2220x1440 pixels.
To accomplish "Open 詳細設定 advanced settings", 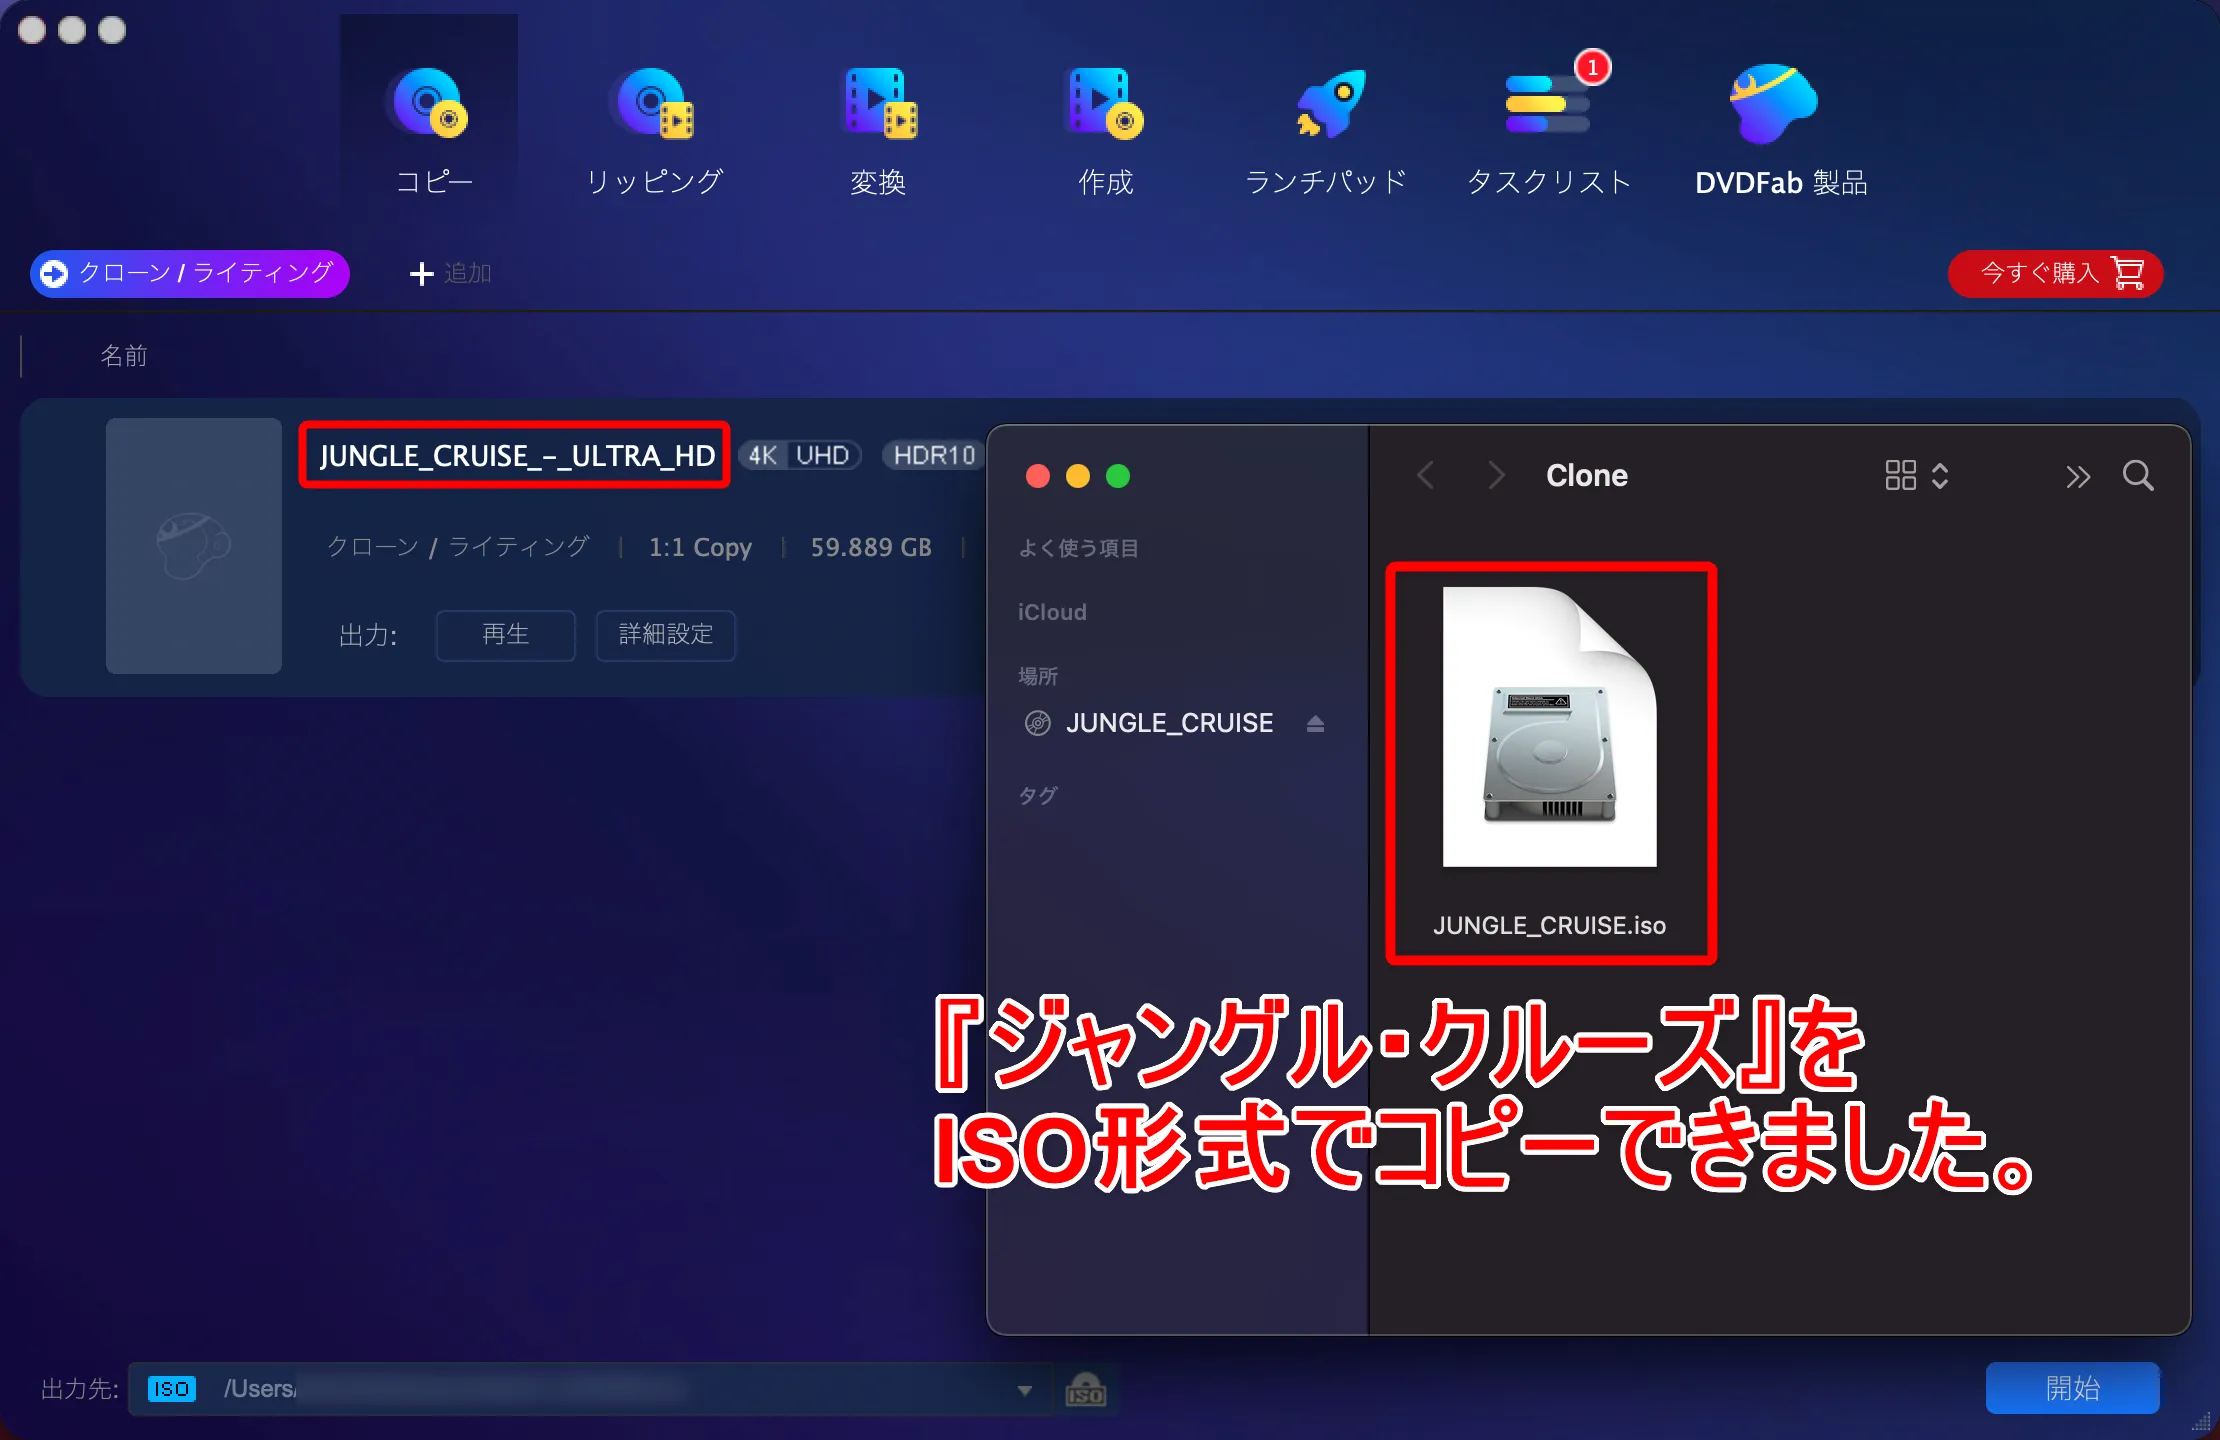I will click(x=666, y=635).
